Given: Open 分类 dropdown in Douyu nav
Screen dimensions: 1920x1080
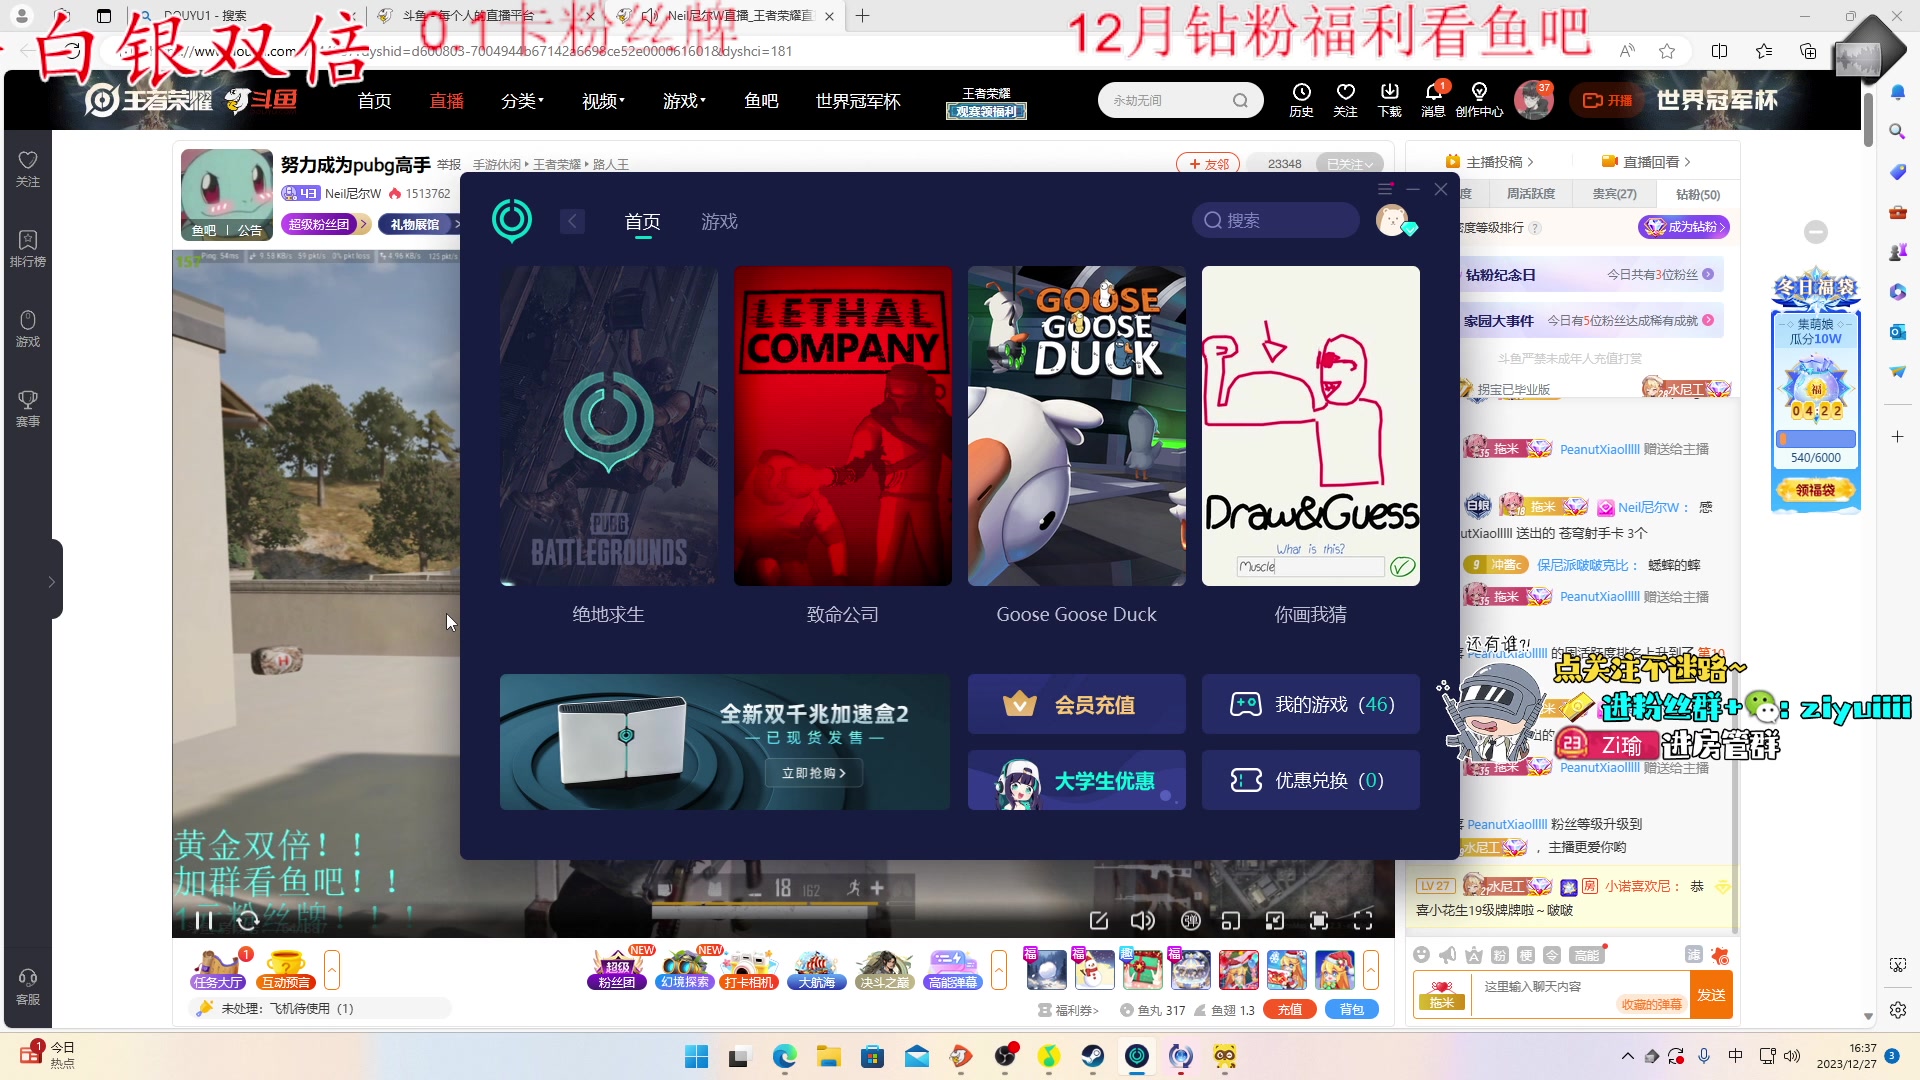Looking at the screenshot, I should coord(522,101).
